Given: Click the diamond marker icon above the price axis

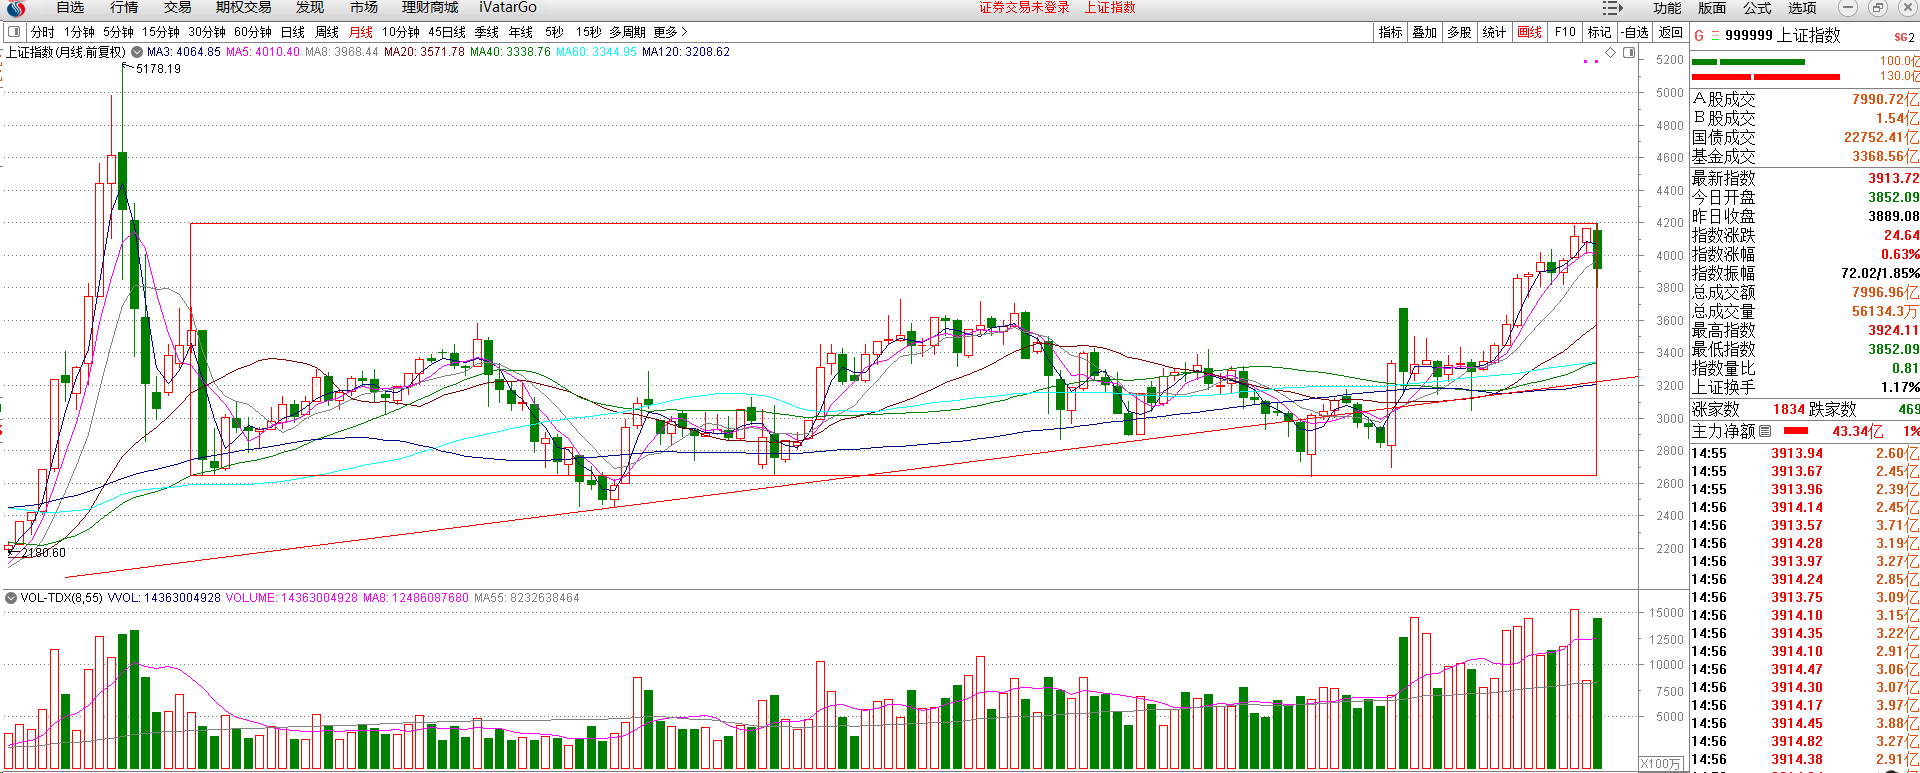Looking at the screenshot, I should pos(1611,52).
